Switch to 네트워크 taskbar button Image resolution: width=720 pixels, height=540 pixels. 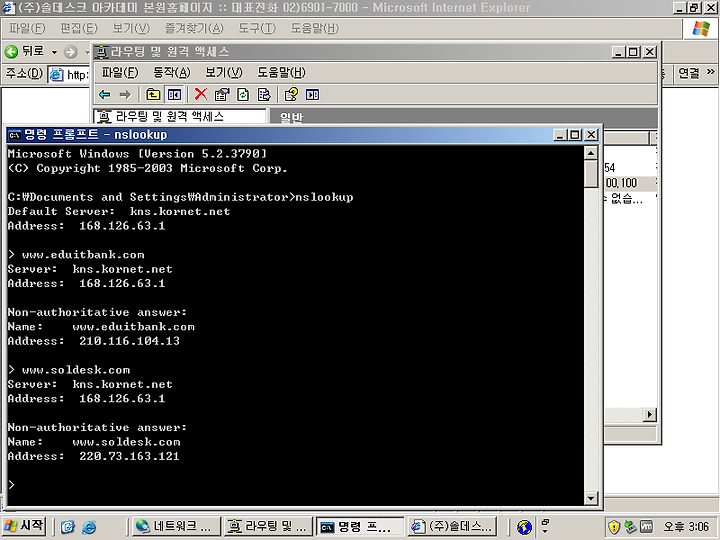(175, 527)
